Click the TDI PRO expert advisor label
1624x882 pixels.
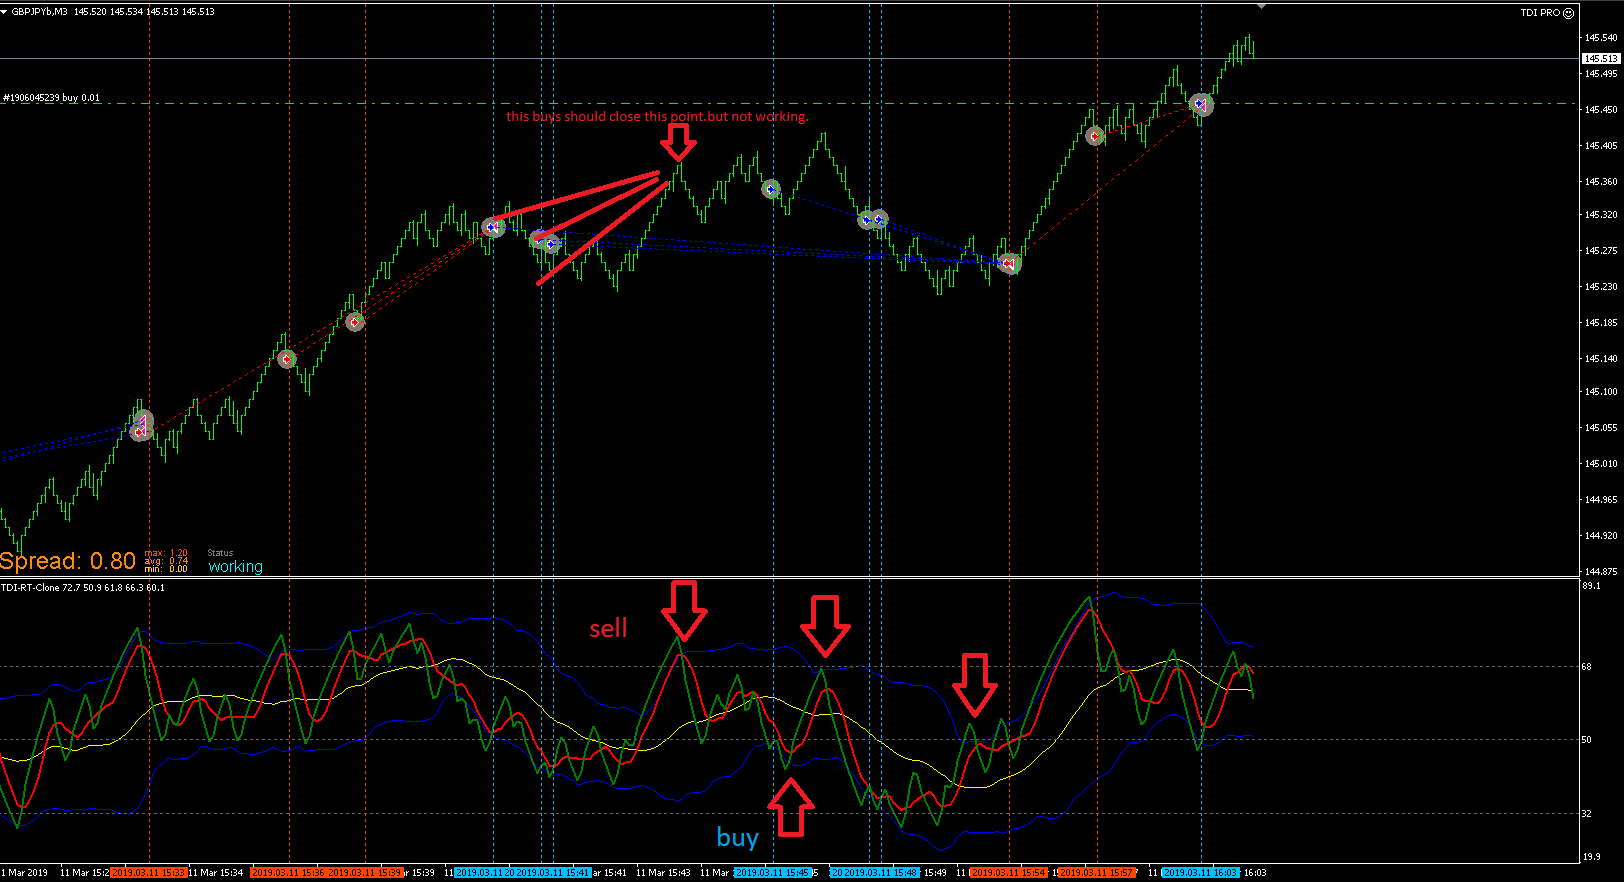point(1540,13)
